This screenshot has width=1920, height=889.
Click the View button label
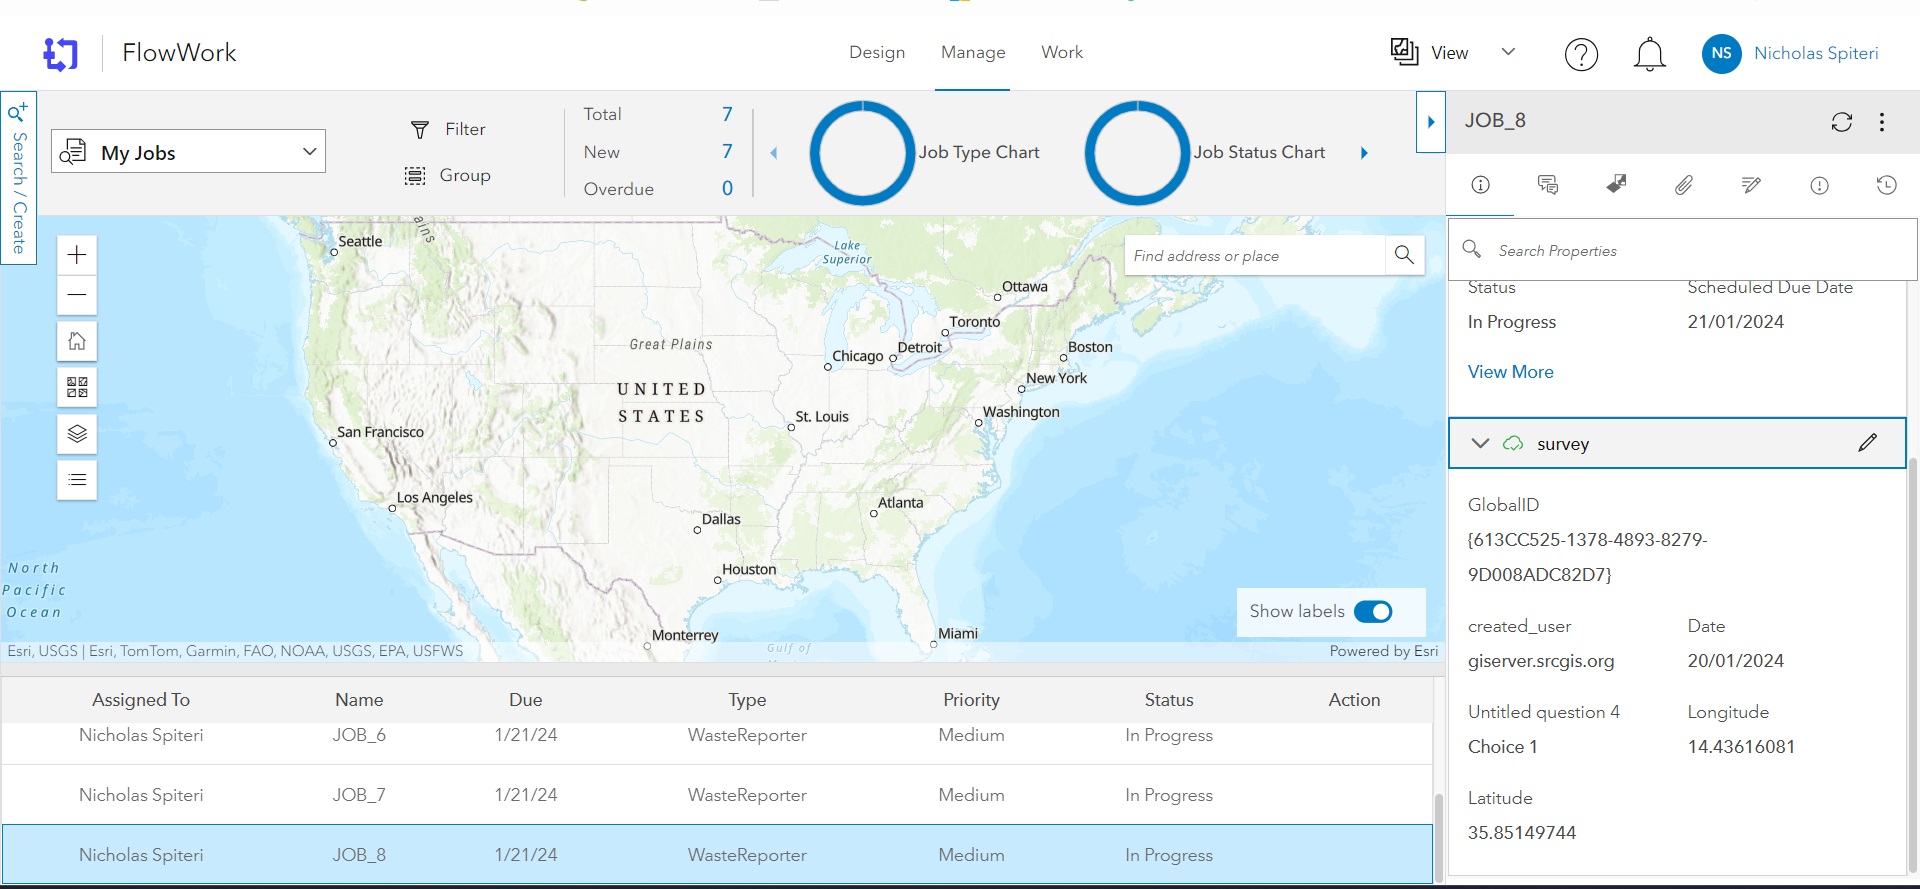tap(1449, 53)
